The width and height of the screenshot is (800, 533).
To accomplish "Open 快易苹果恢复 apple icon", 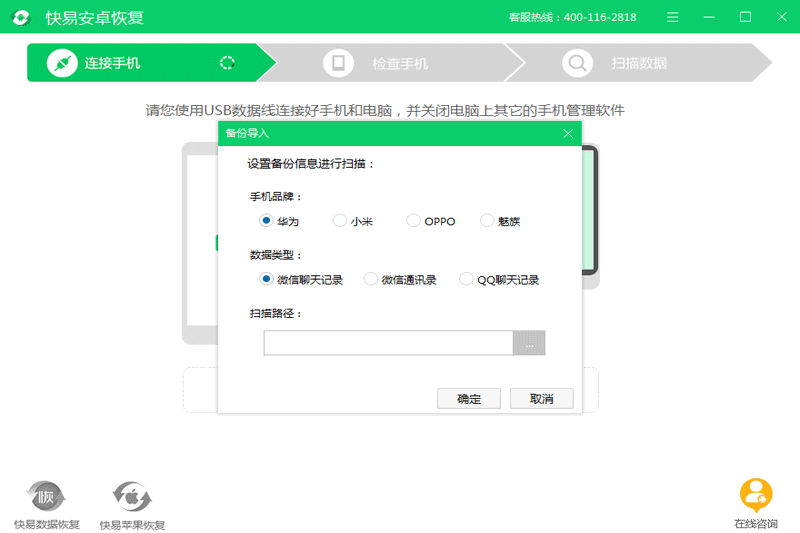I will click(132, 496).
